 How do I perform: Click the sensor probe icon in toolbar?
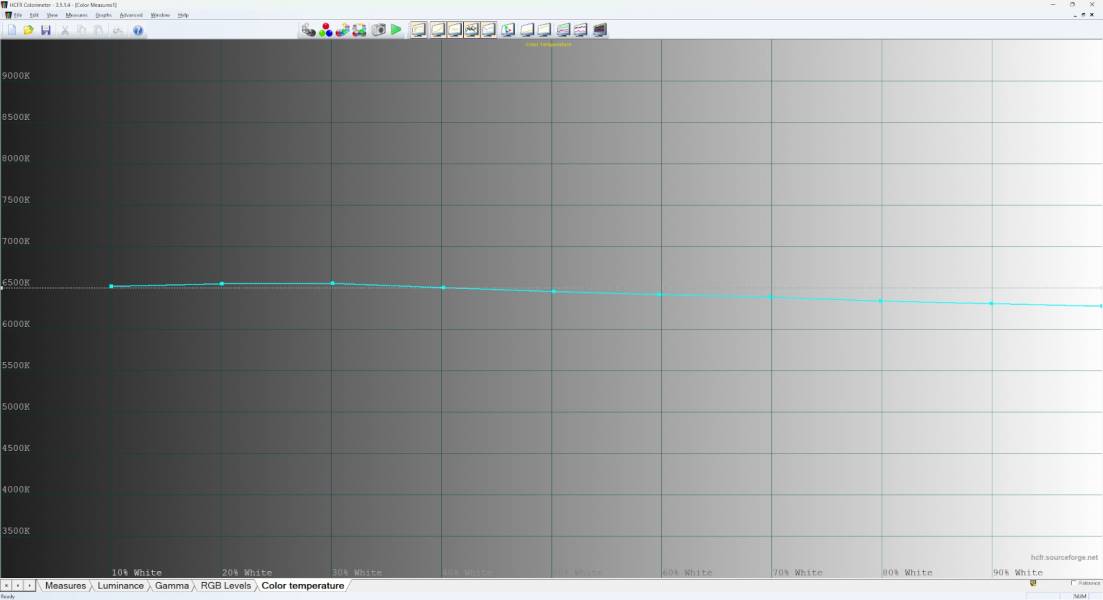(308, 30)
